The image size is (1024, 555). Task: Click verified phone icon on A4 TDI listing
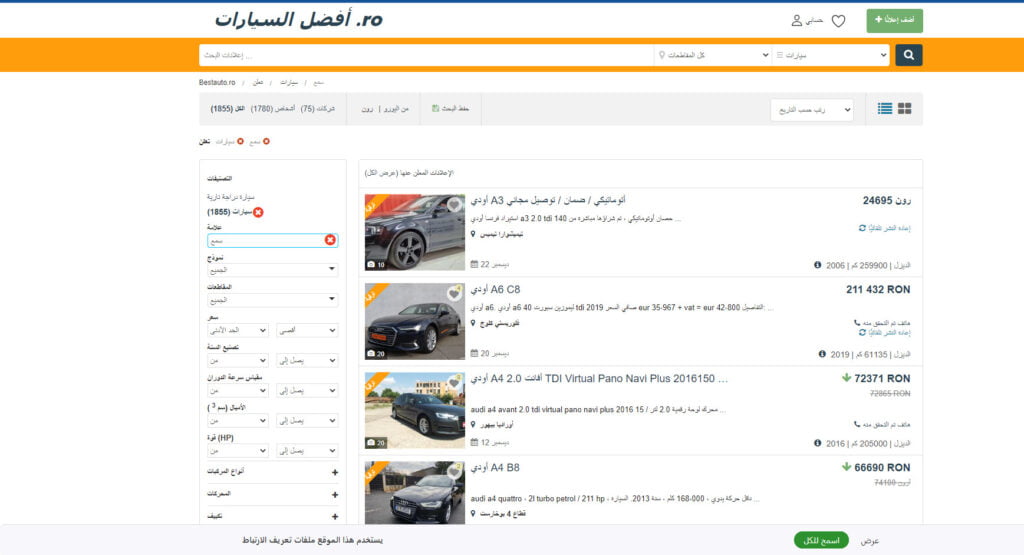857,424
